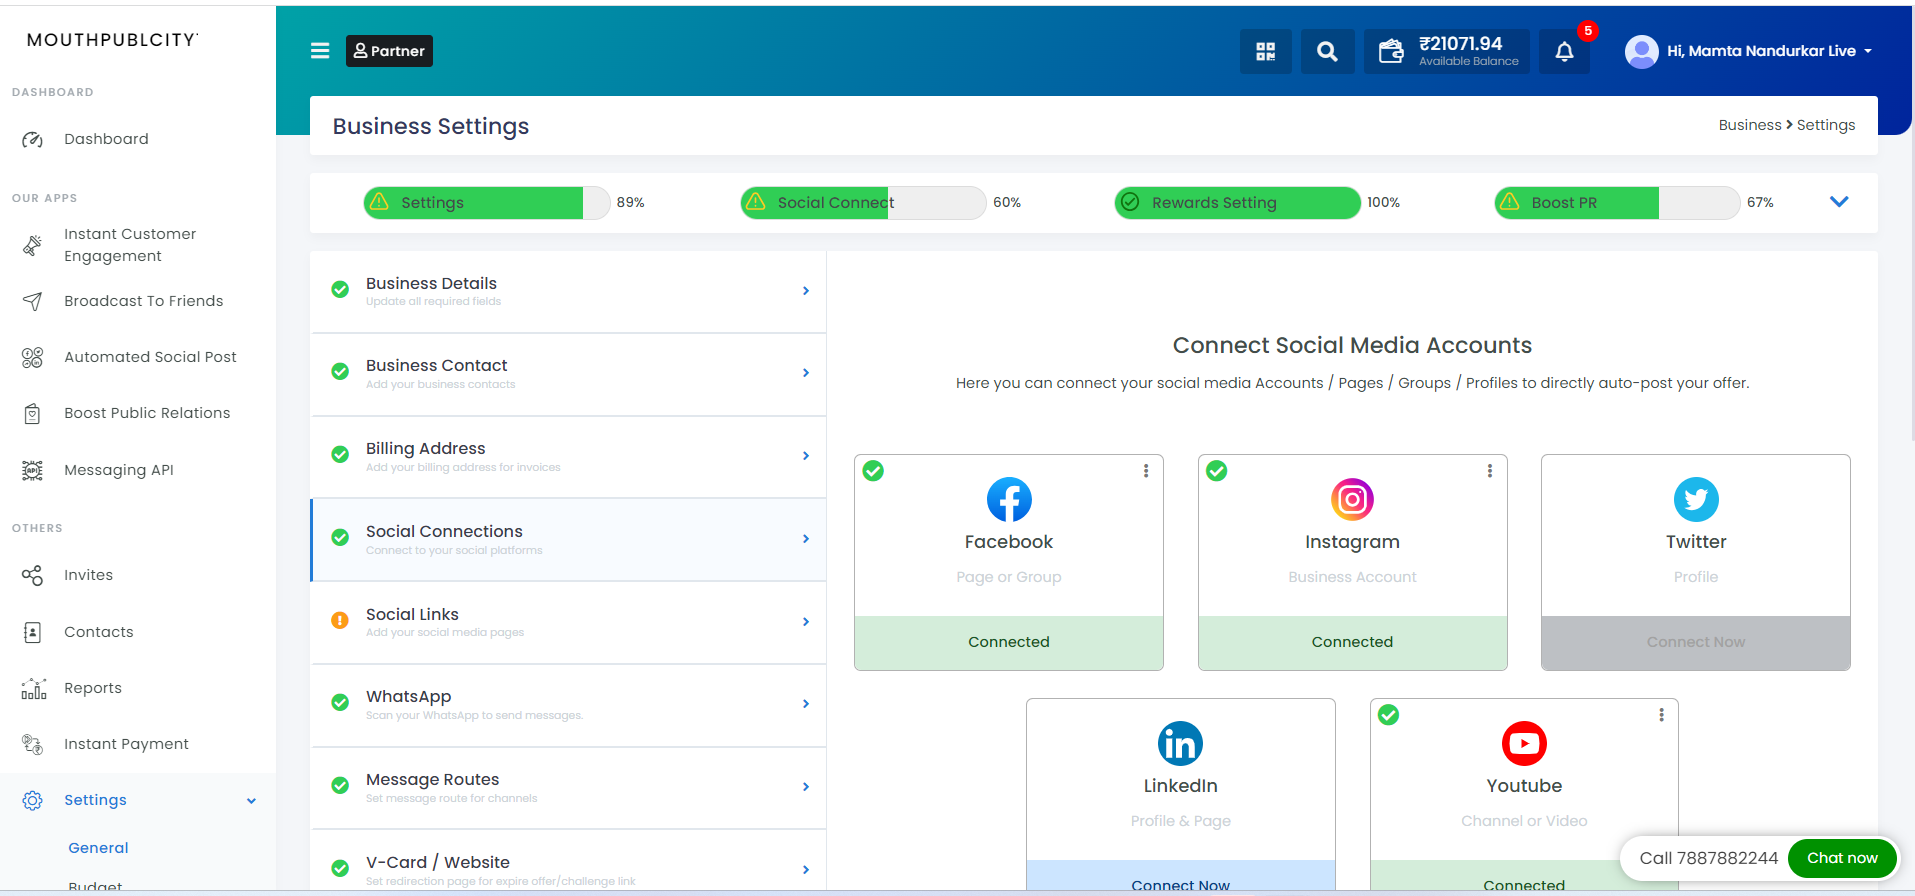Click the Boost Public Relations icon

tap(33, 413)
